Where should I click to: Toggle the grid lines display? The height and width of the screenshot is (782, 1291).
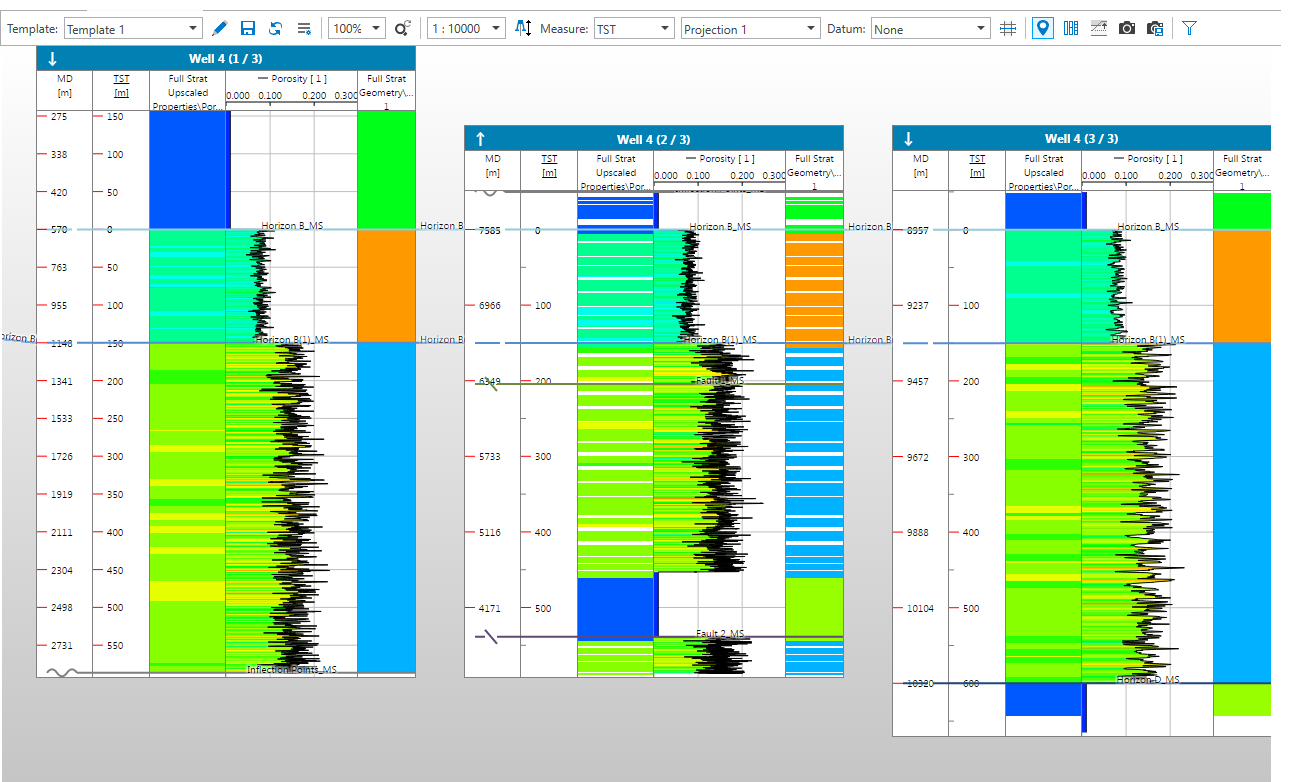pyautogui.click(x=1008, y=29)
